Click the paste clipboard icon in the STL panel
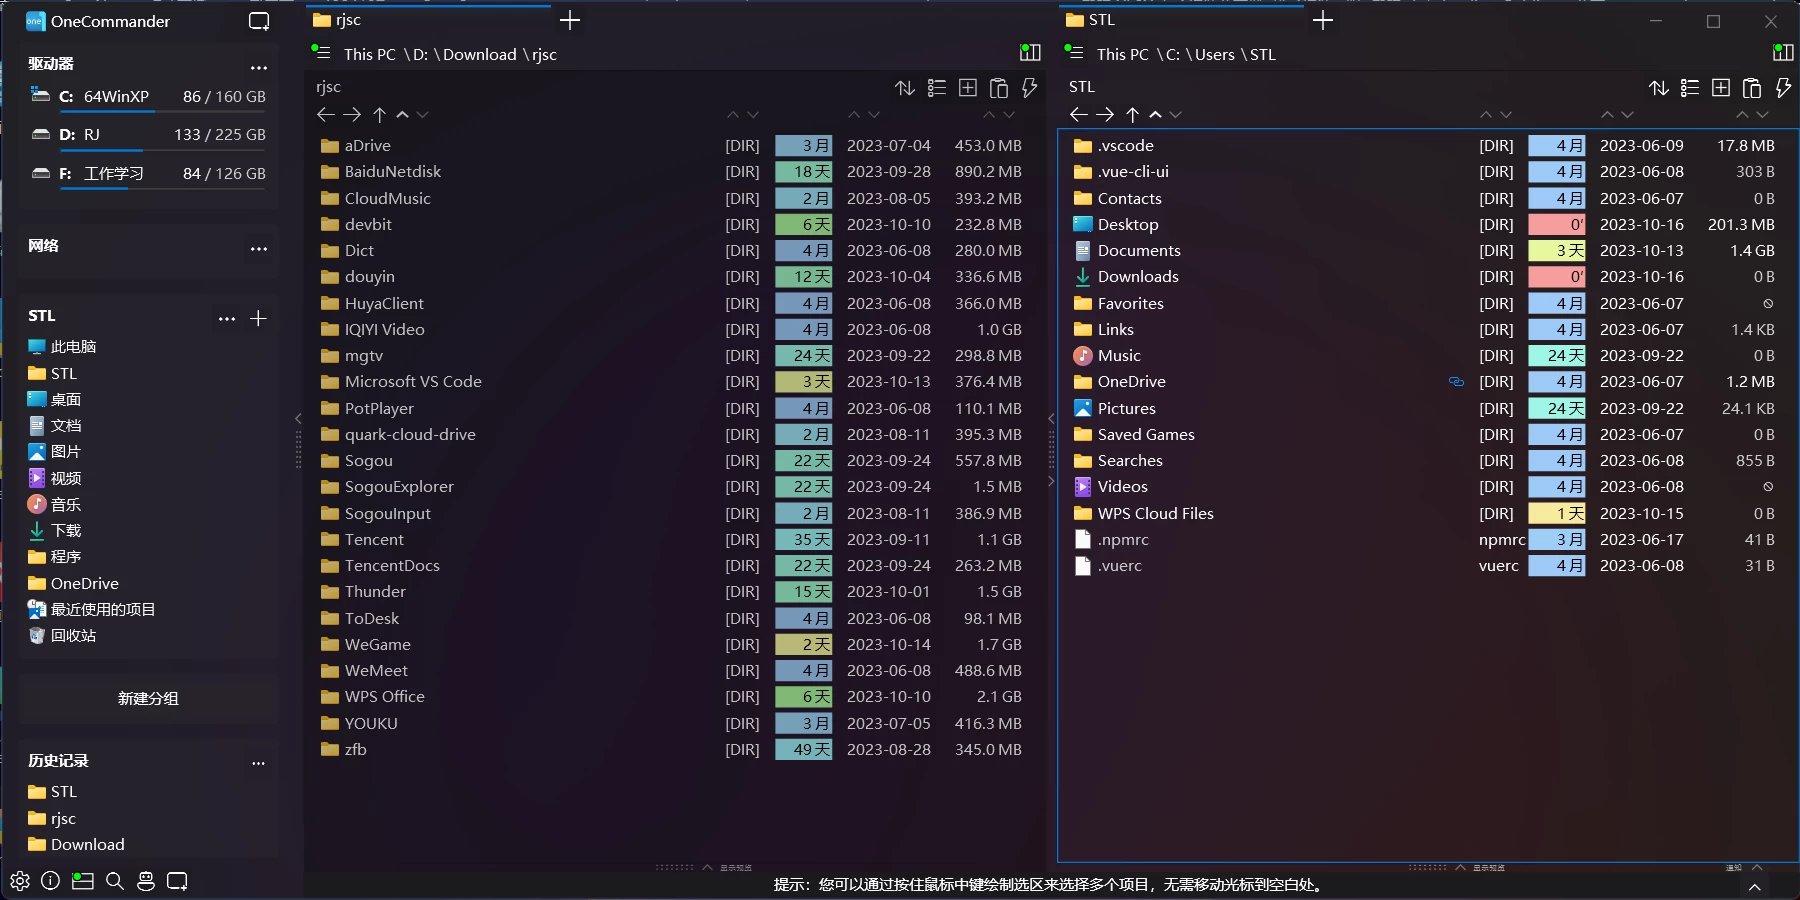Viewport: 1800px width, 900px height. 1752,88
